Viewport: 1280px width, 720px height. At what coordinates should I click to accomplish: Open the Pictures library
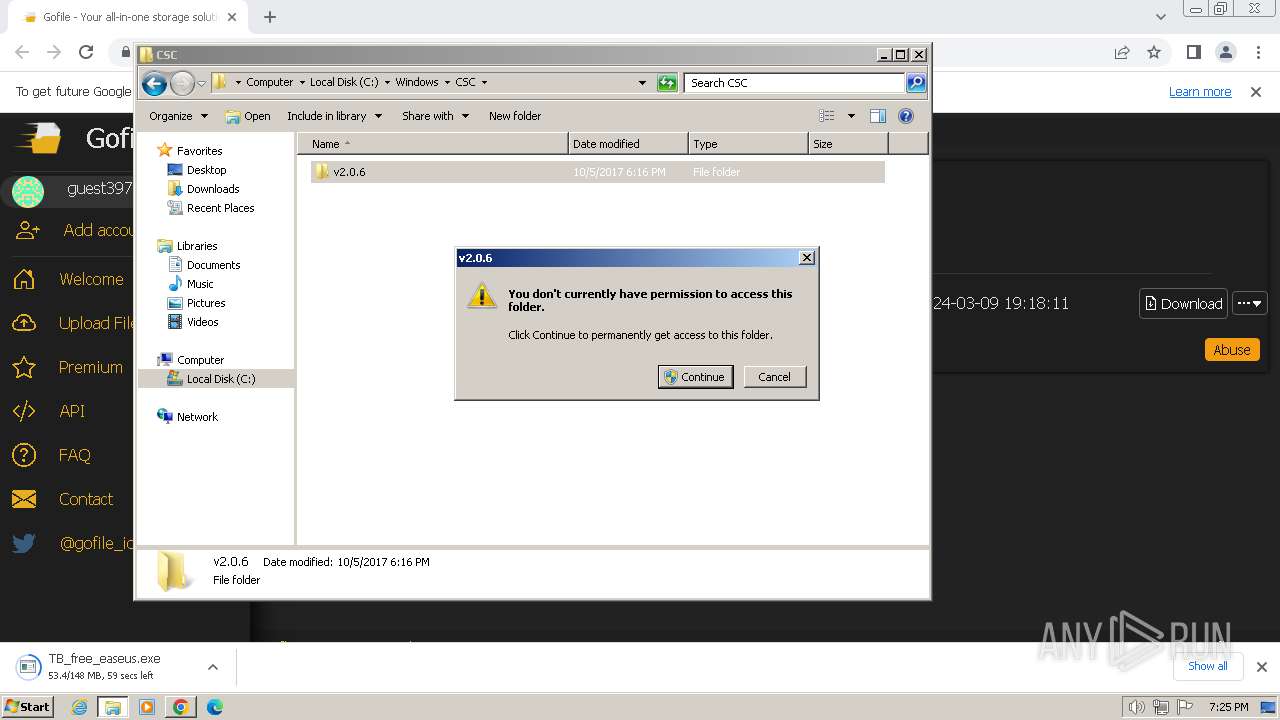click(x=206, y=303)
